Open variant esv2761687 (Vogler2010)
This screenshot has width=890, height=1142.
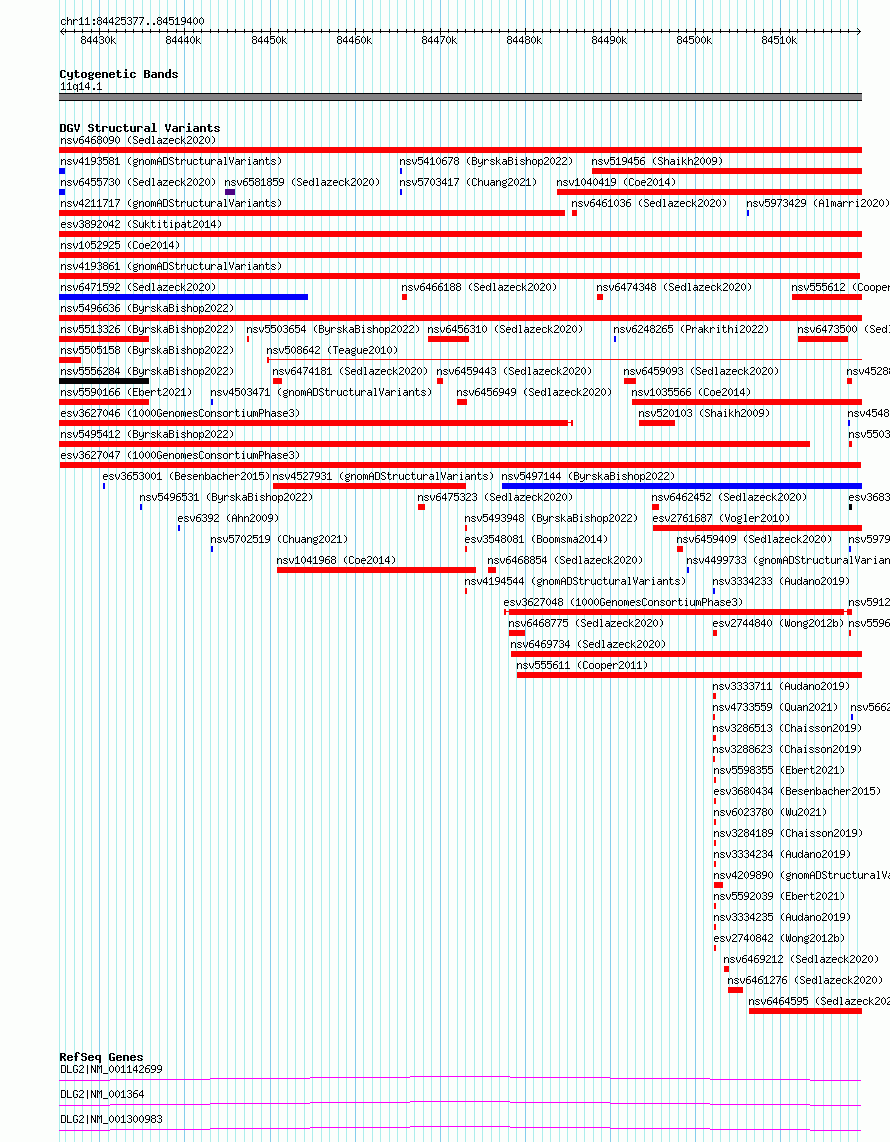tap(721, 519)
